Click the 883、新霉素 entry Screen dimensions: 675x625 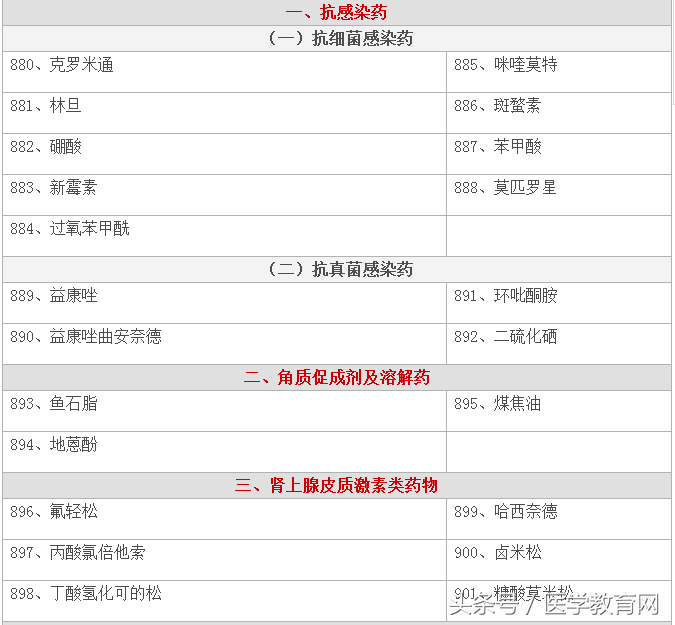point(54,188)
